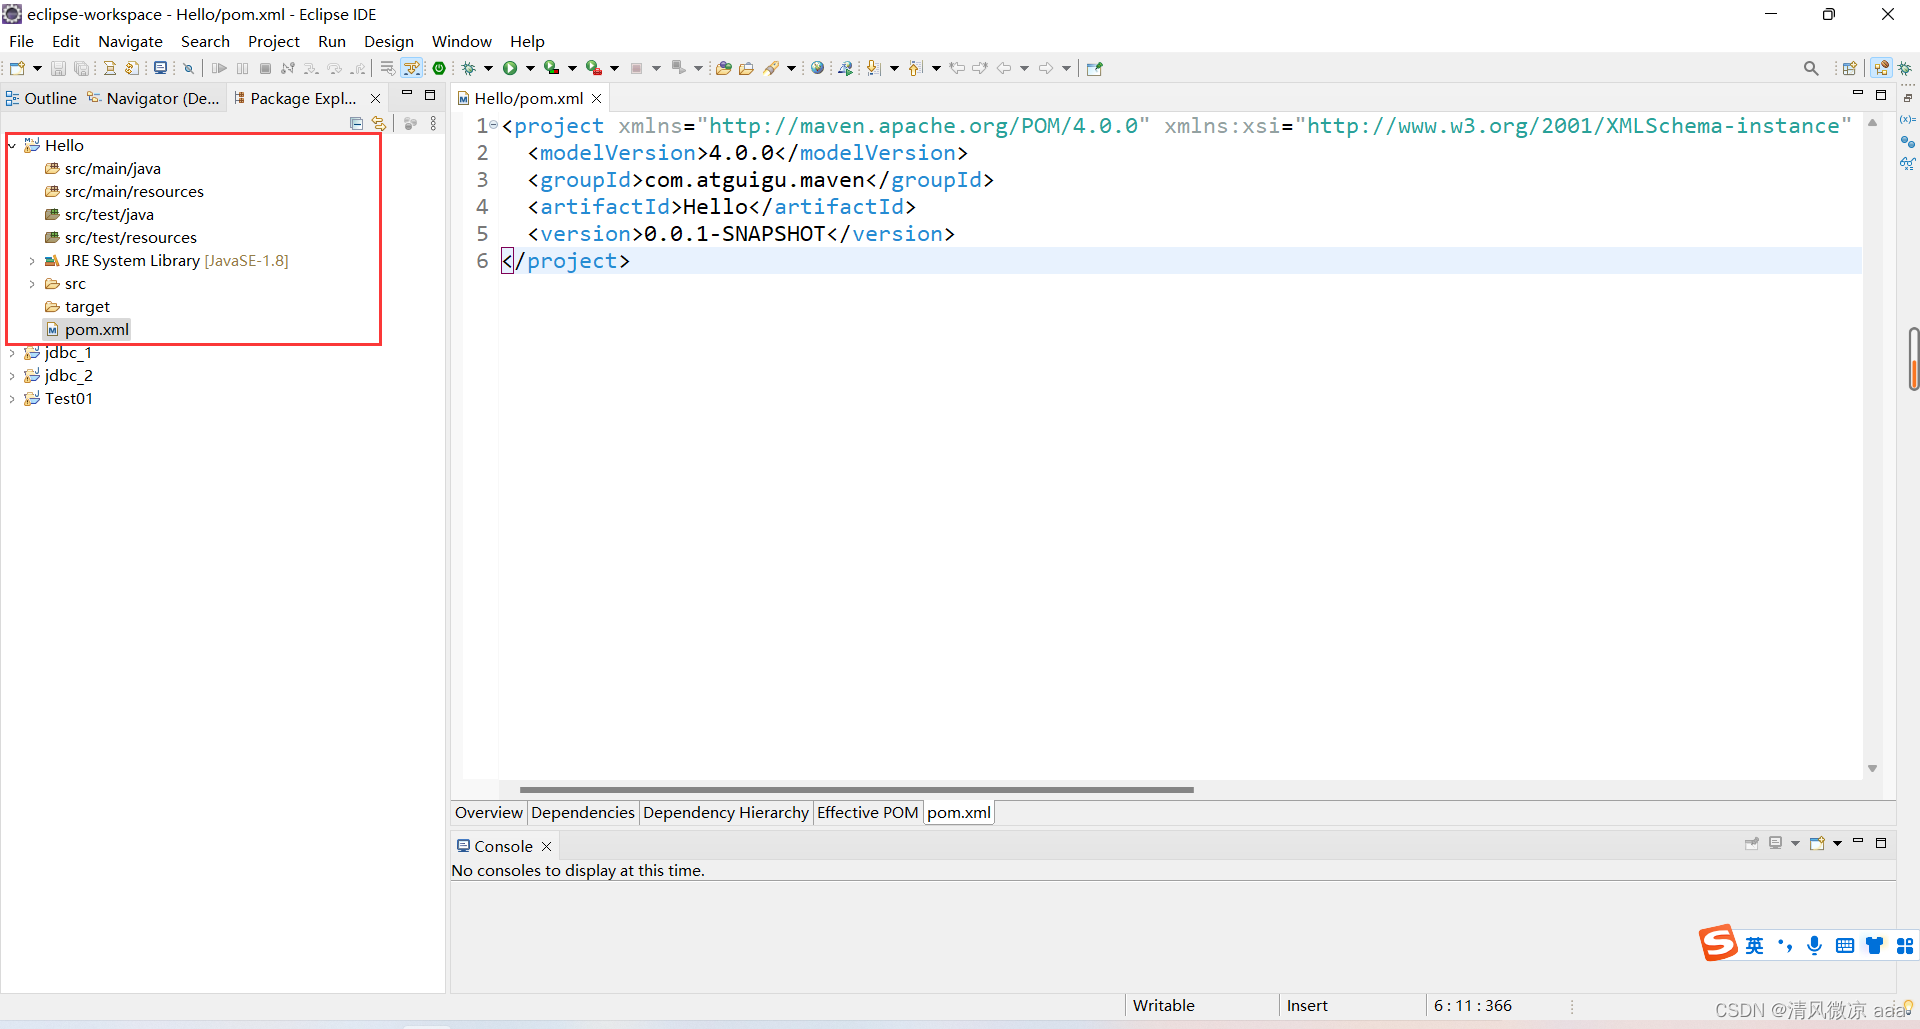Open Quick Access search

coord(1811,68)
